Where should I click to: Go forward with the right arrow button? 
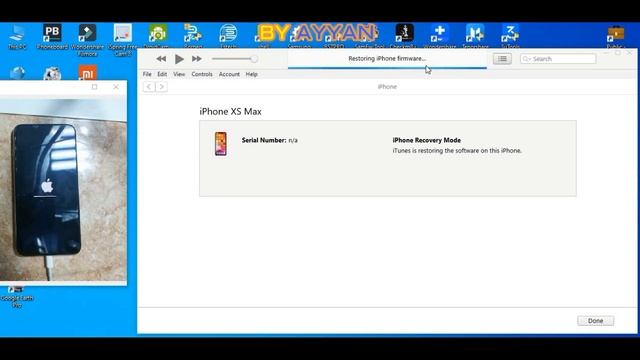[x=162, y=87]
